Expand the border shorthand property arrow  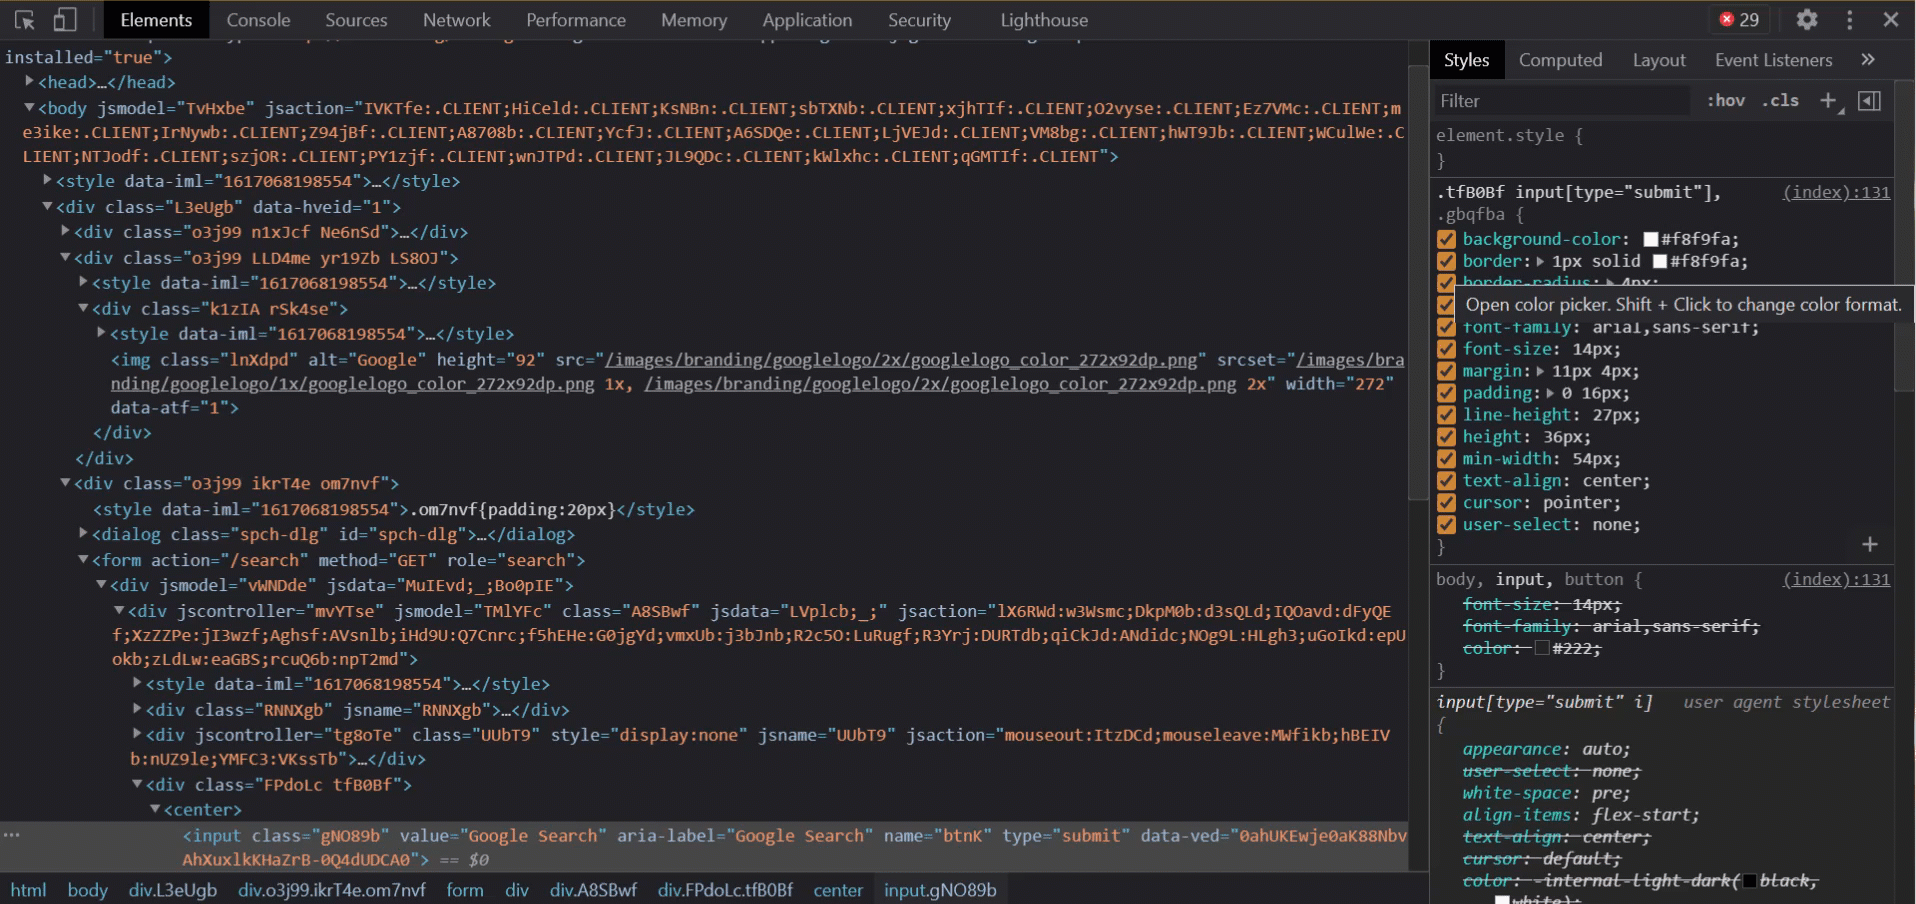point(1542,261)
